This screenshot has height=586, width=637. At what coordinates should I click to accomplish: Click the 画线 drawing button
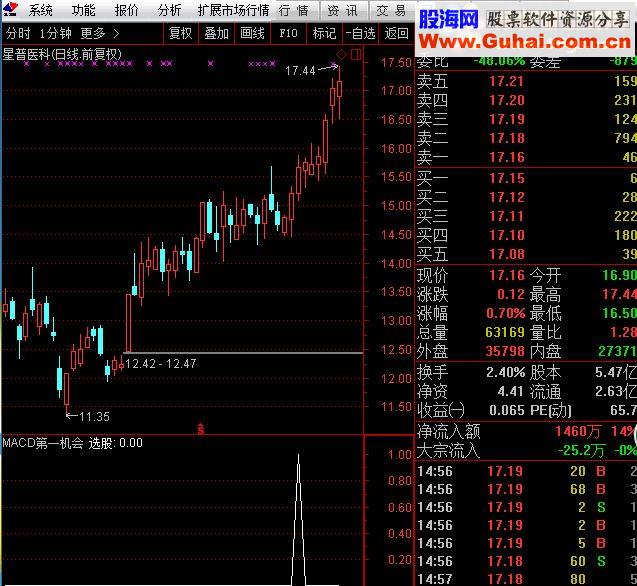pos(252,33)
